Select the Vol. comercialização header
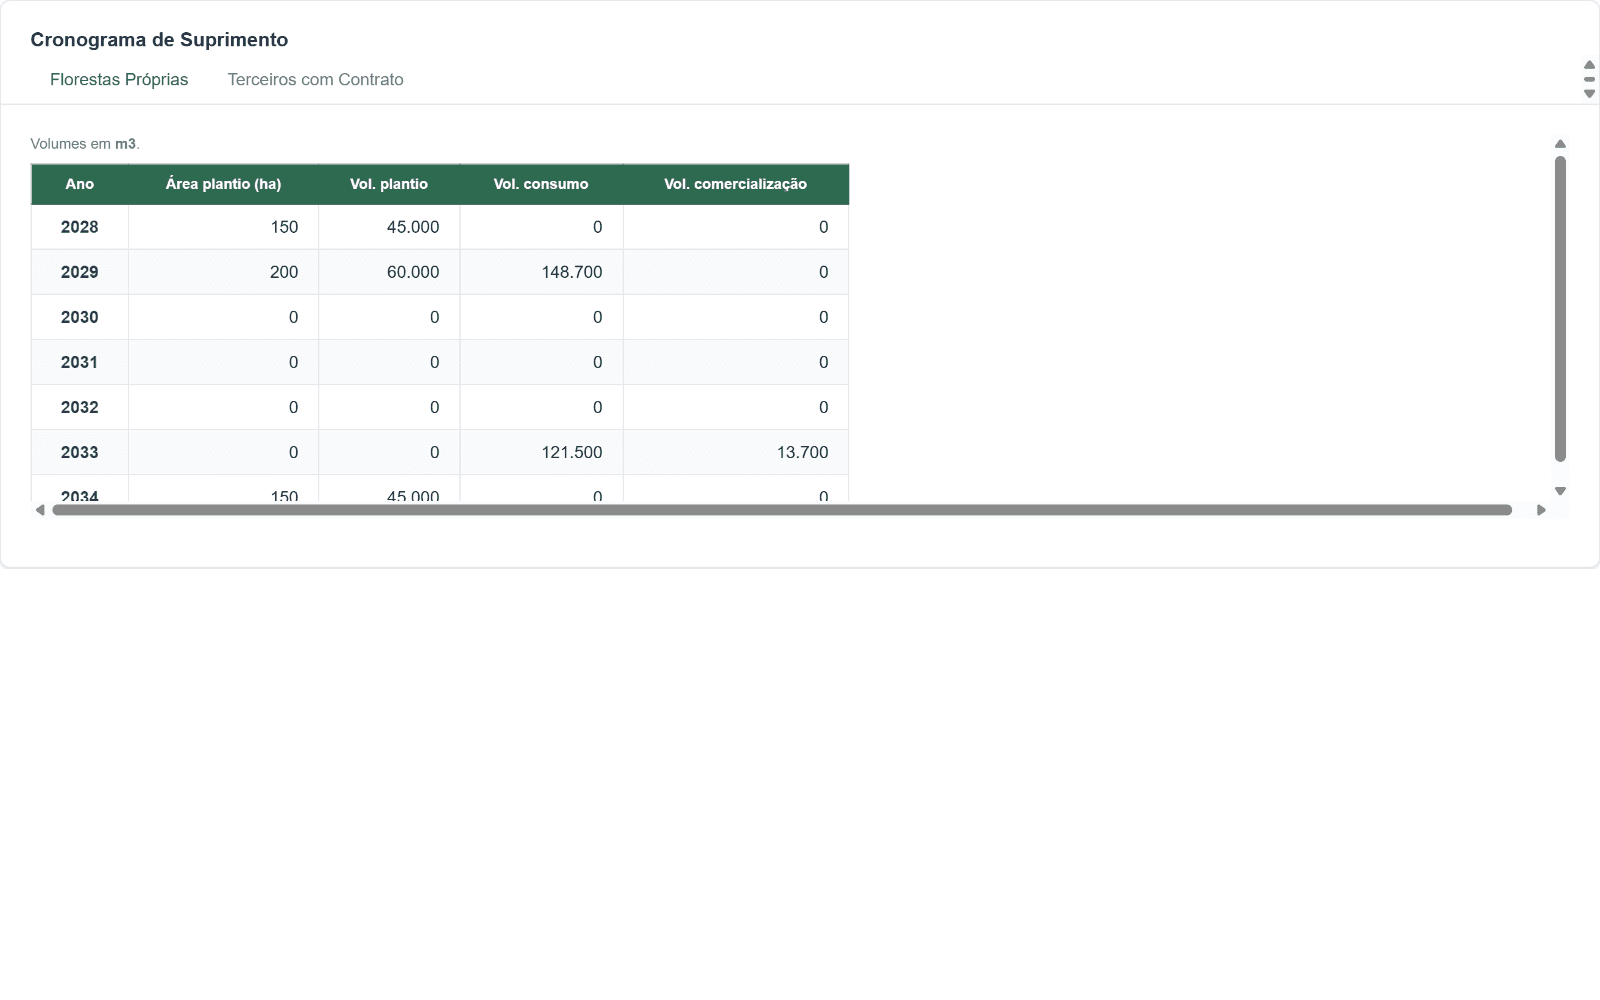Screen dimensions: 1600x1000 click(736, 184)
